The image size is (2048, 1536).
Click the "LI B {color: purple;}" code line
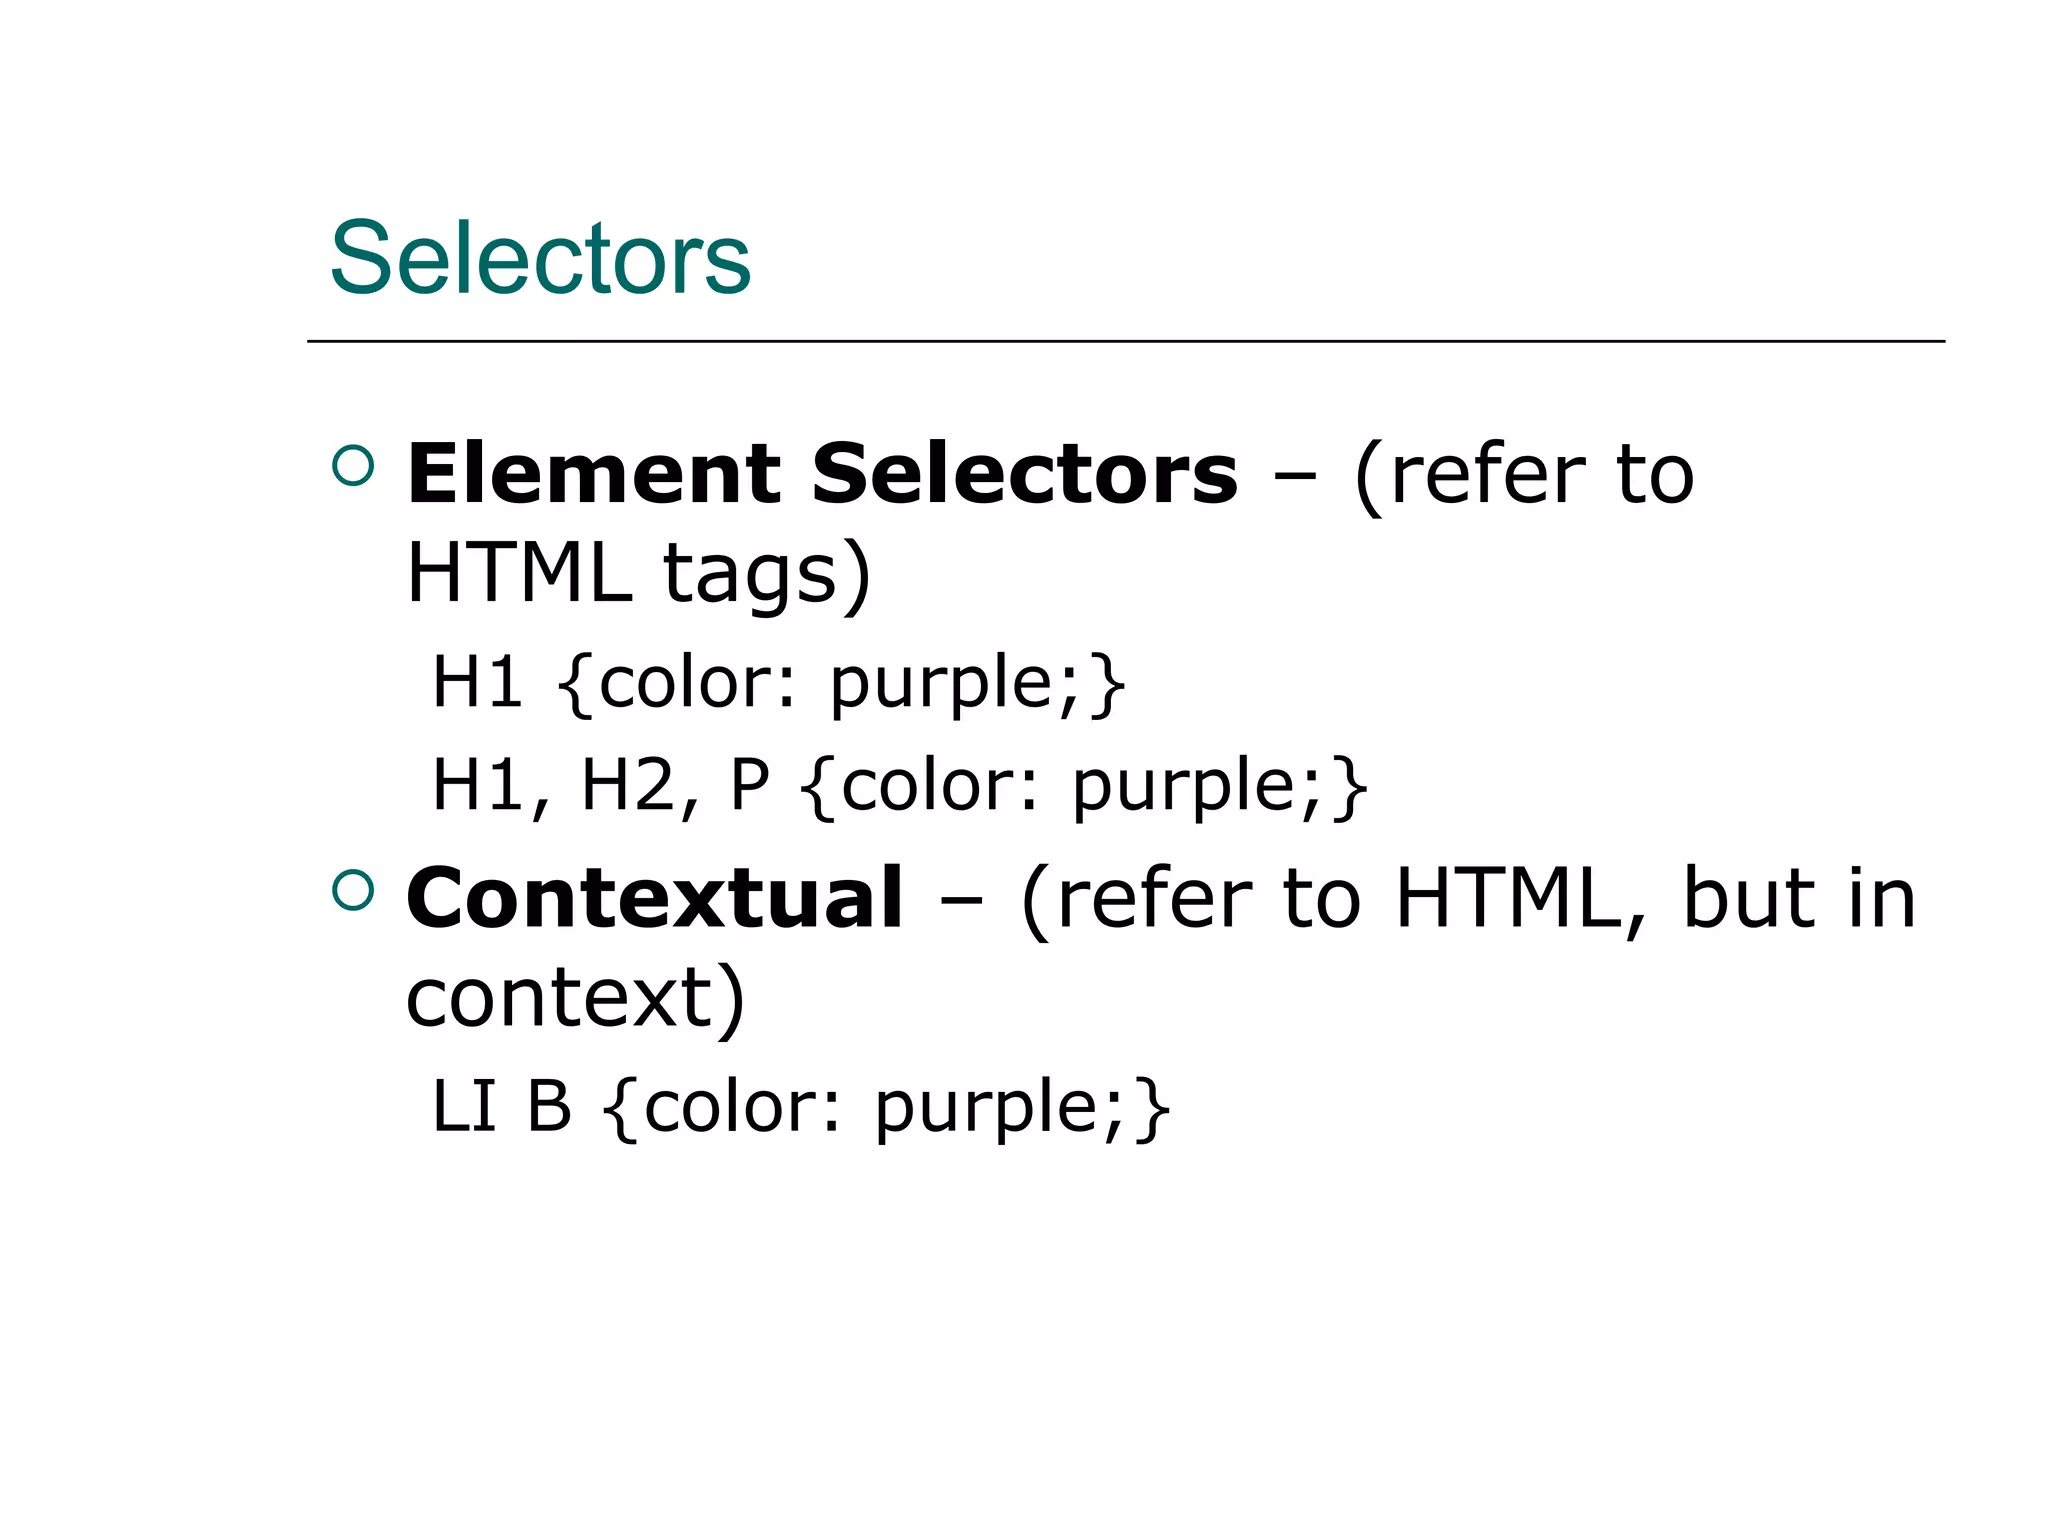(x=800, y=1108)
